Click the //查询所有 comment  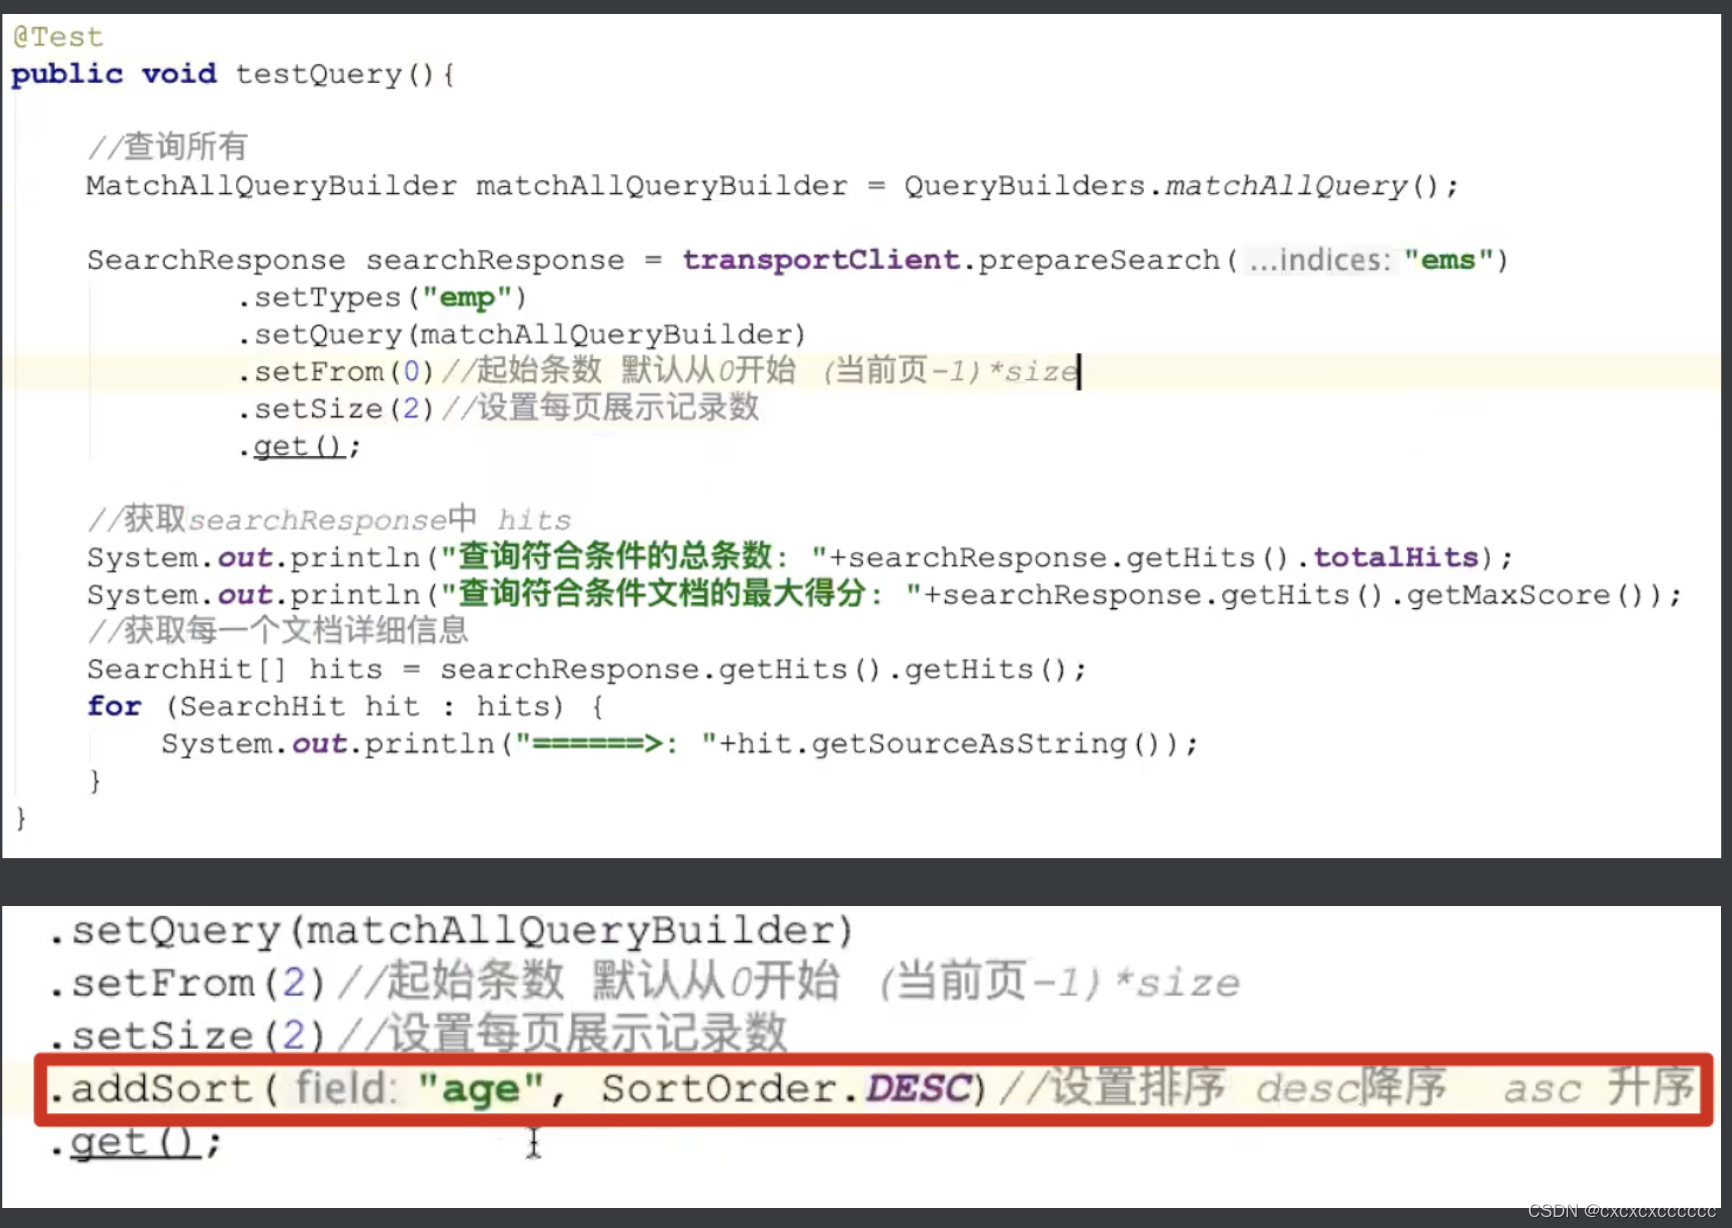[167, 147]
